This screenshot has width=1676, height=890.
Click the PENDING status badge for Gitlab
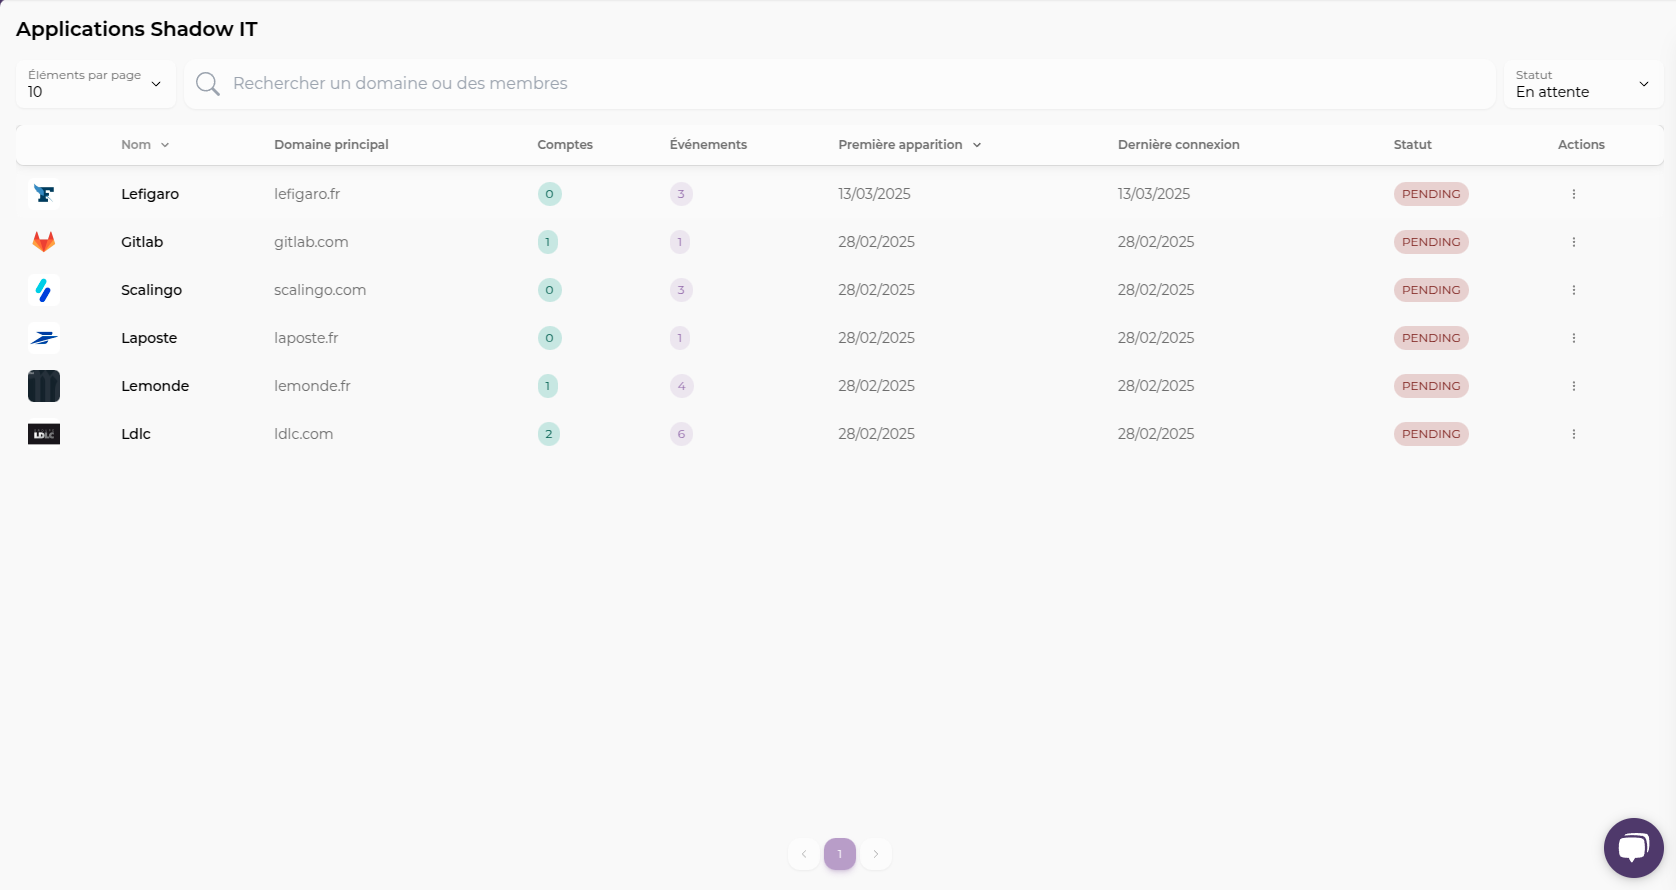click(1430, 242)
